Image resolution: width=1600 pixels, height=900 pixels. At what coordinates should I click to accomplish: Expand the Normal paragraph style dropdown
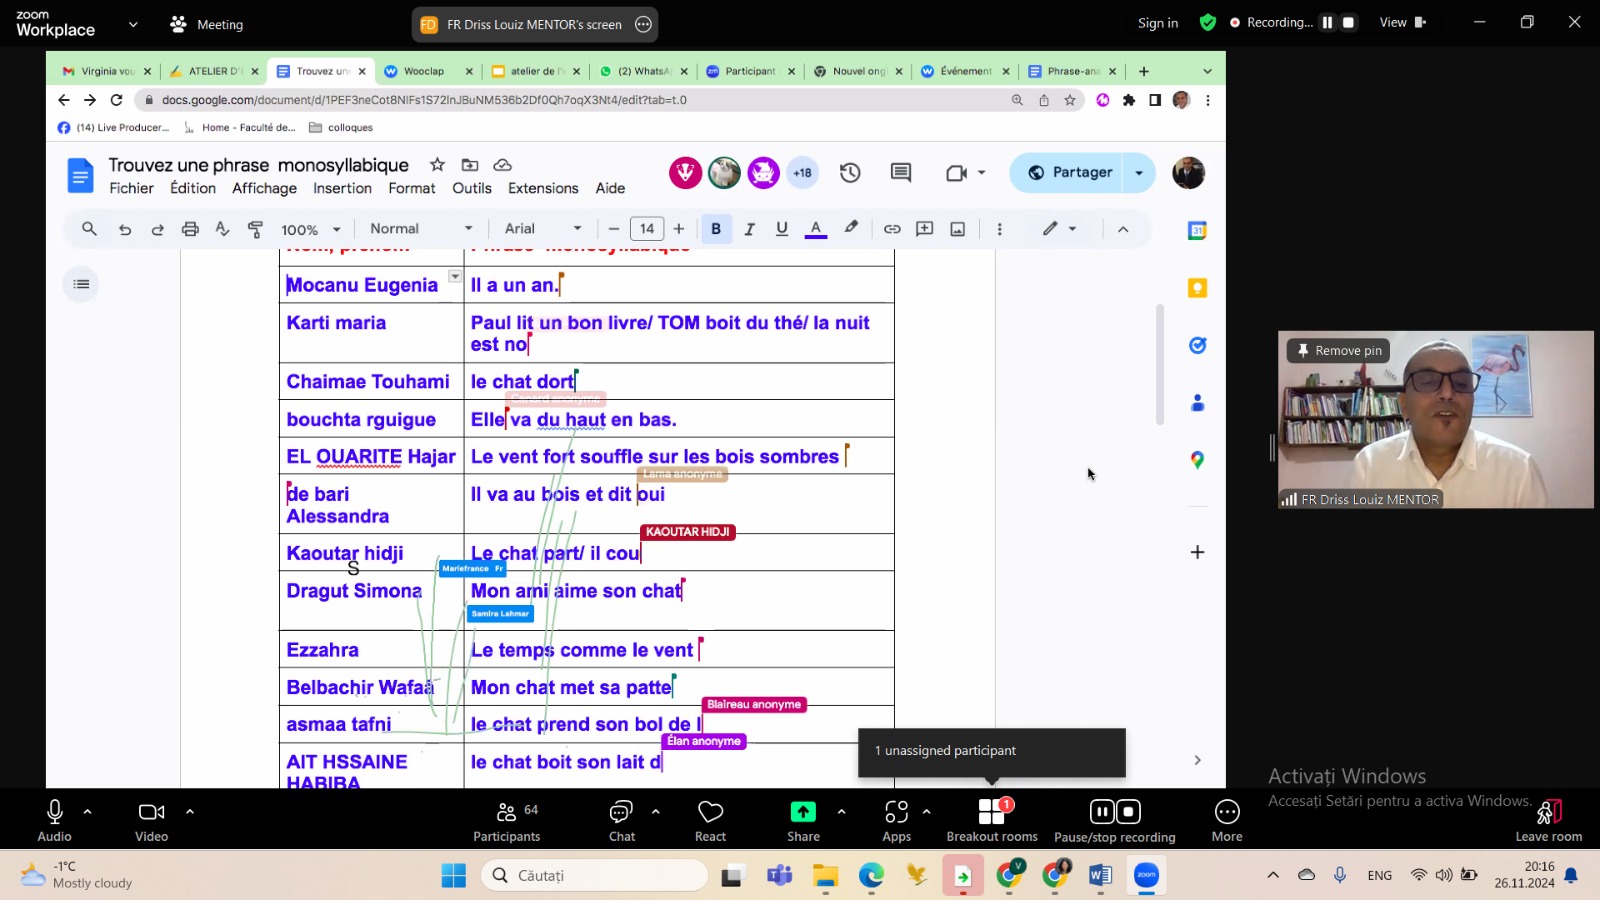coord(420,229)
